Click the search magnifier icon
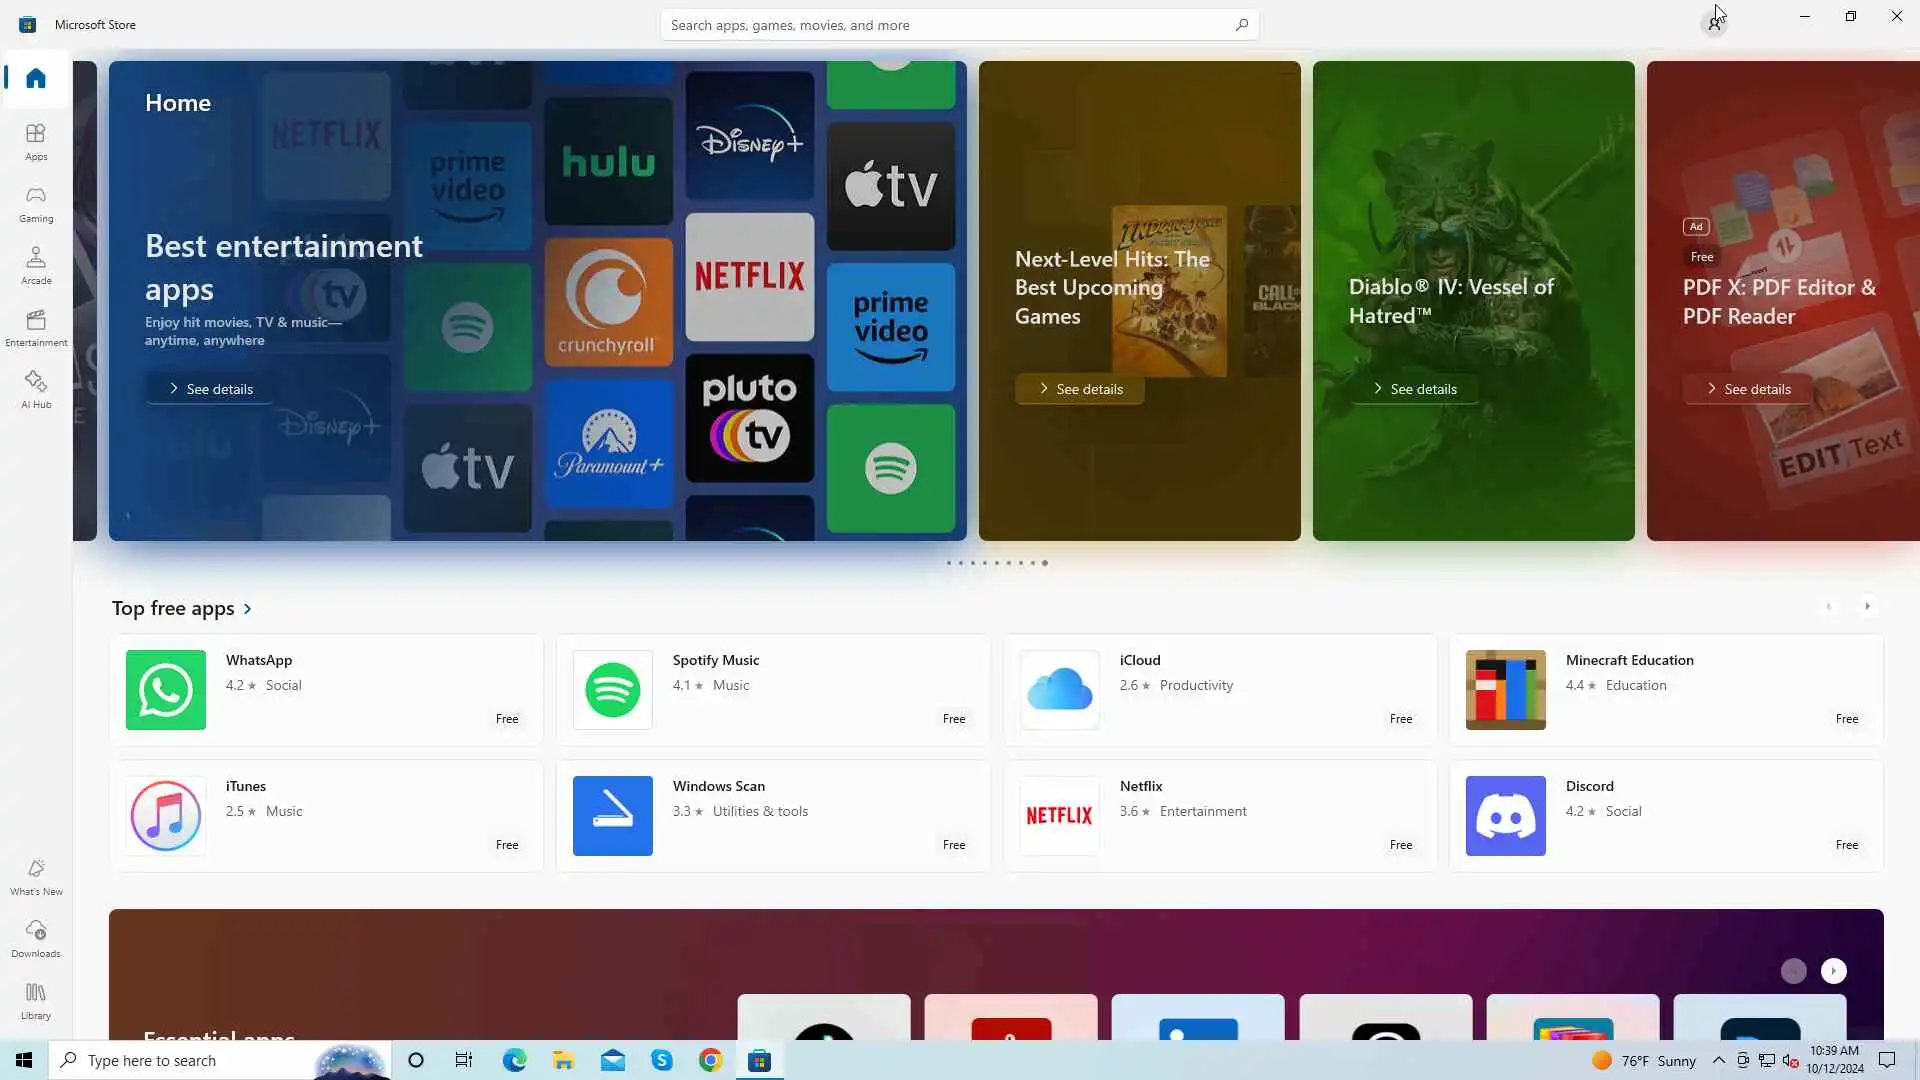Viewport: 1920px width, 1080px height. click(1241, 25)
